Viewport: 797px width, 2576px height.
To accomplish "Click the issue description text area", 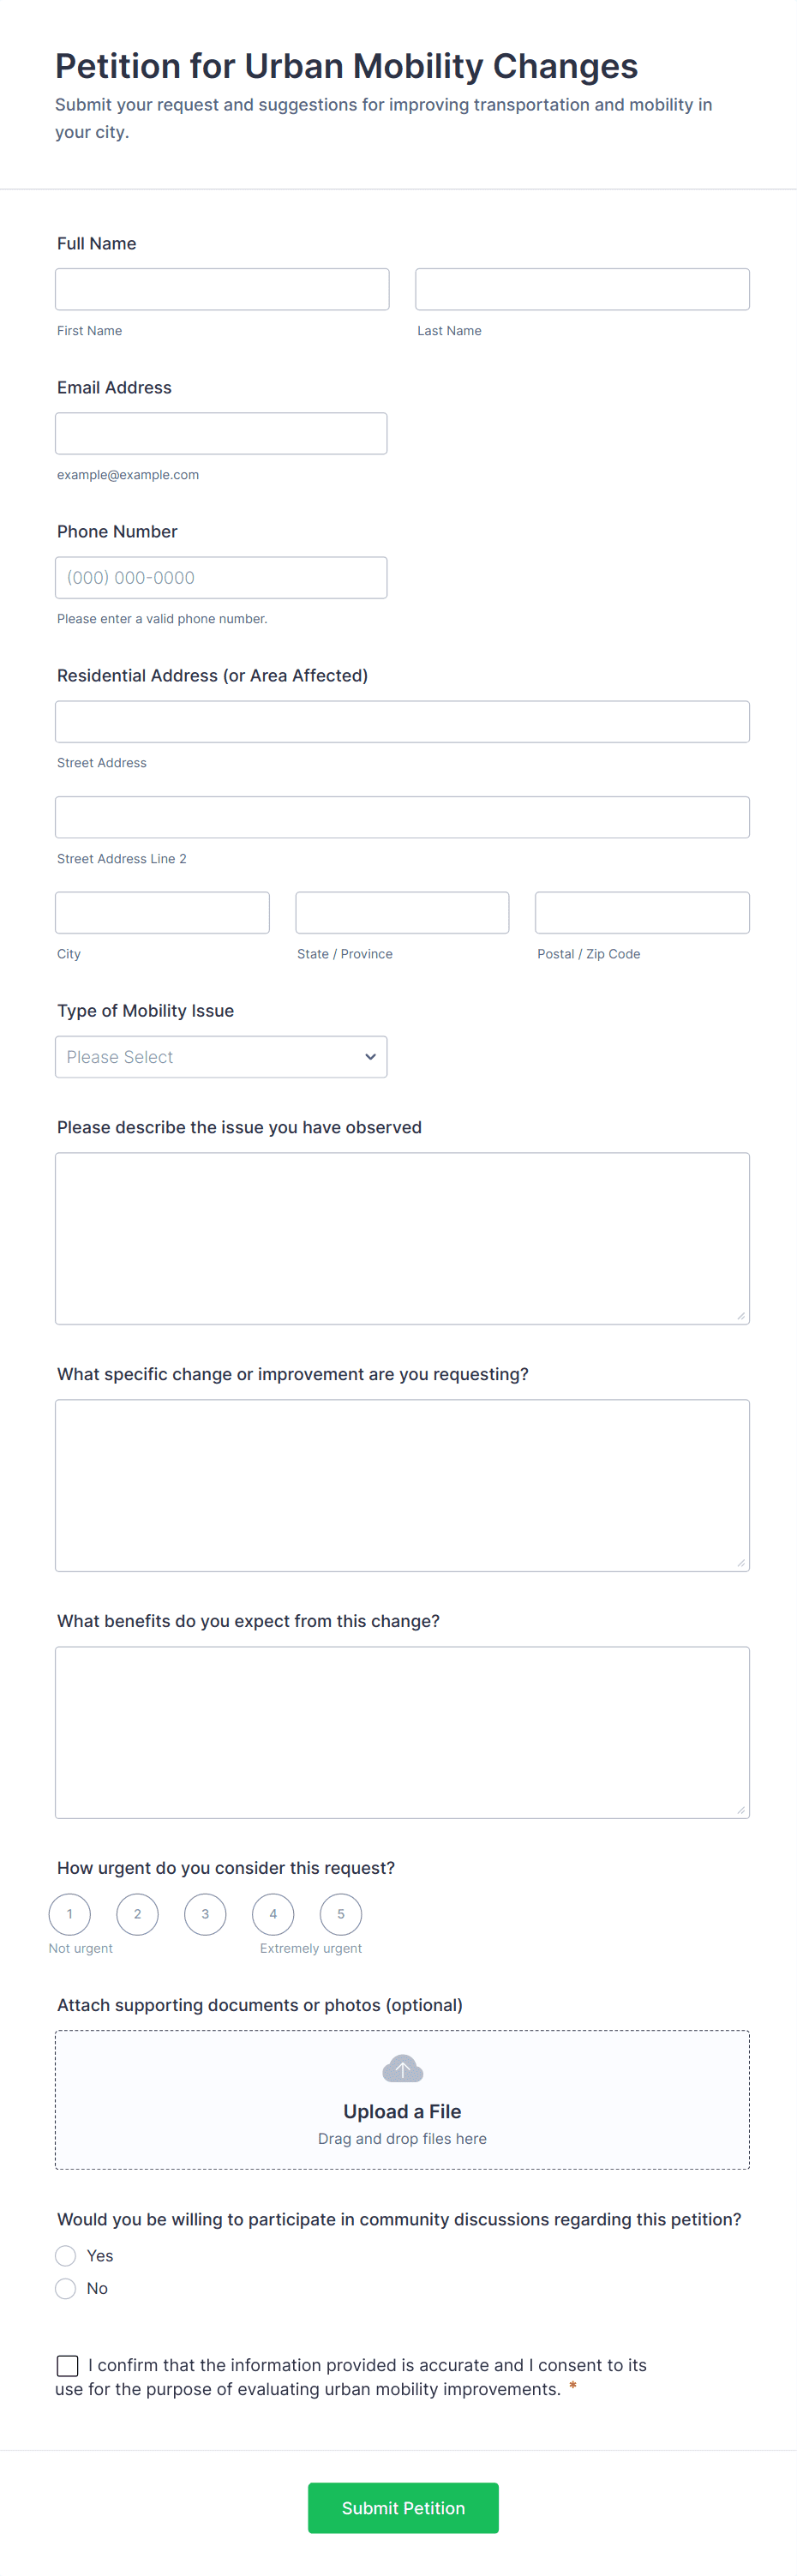I will coord(402,1238).
